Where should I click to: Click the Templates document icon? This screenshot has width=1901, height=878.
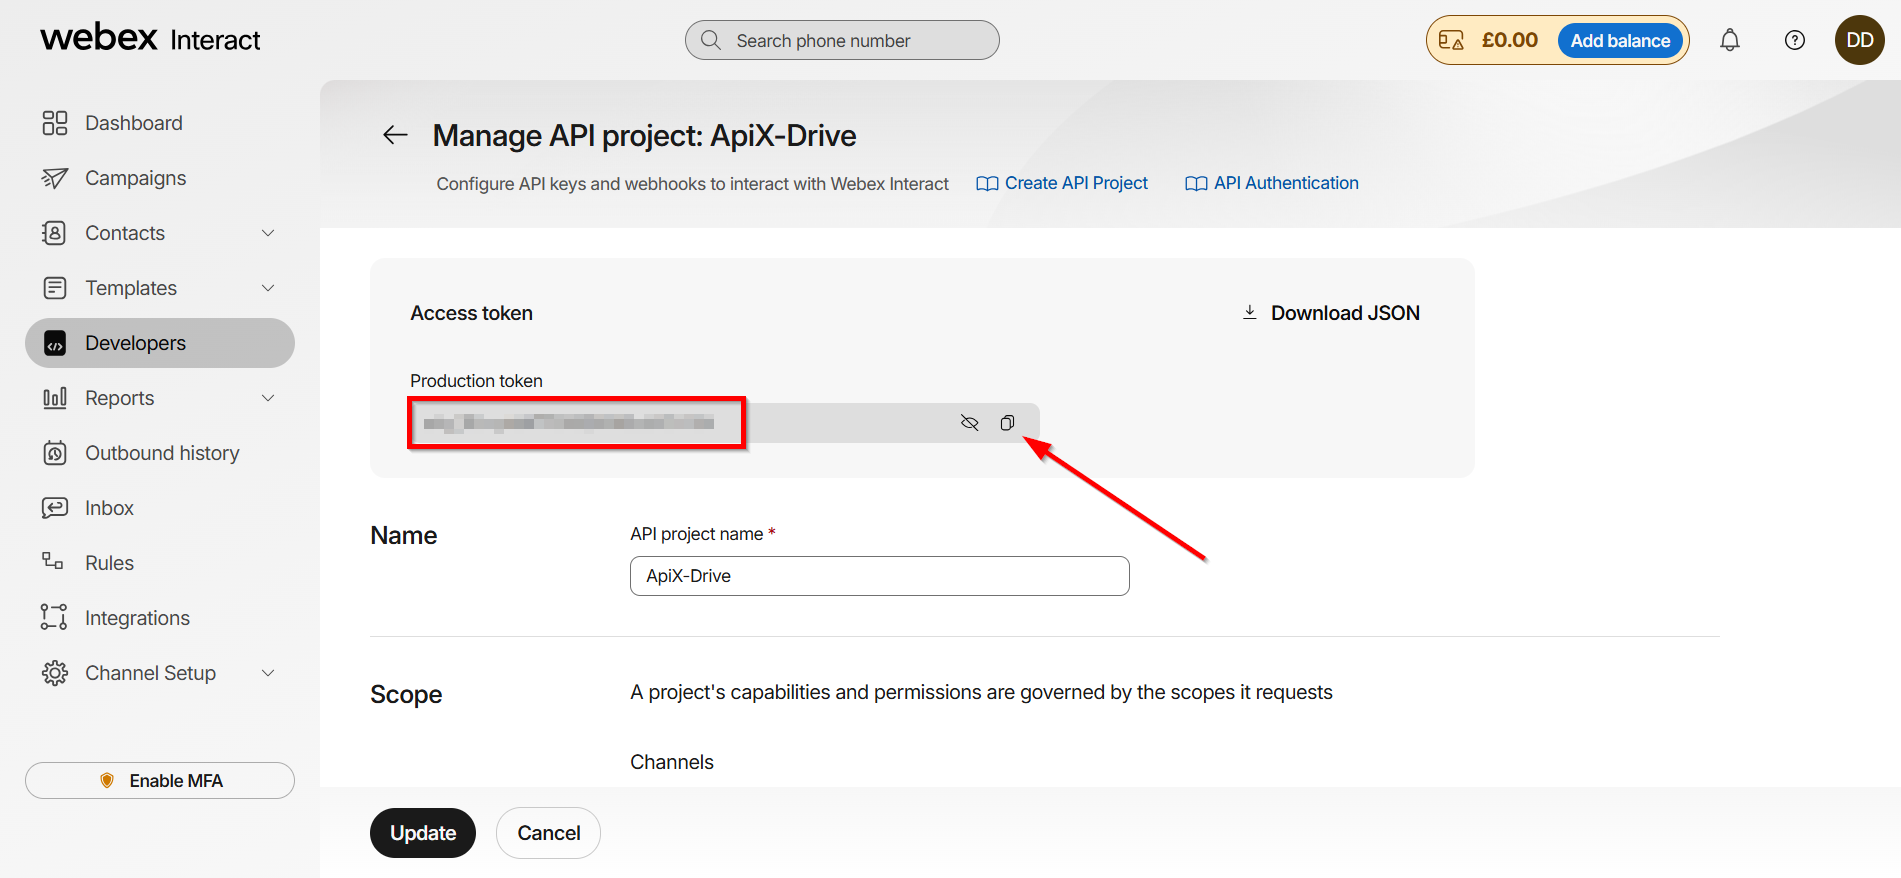[x=55, y=288]
